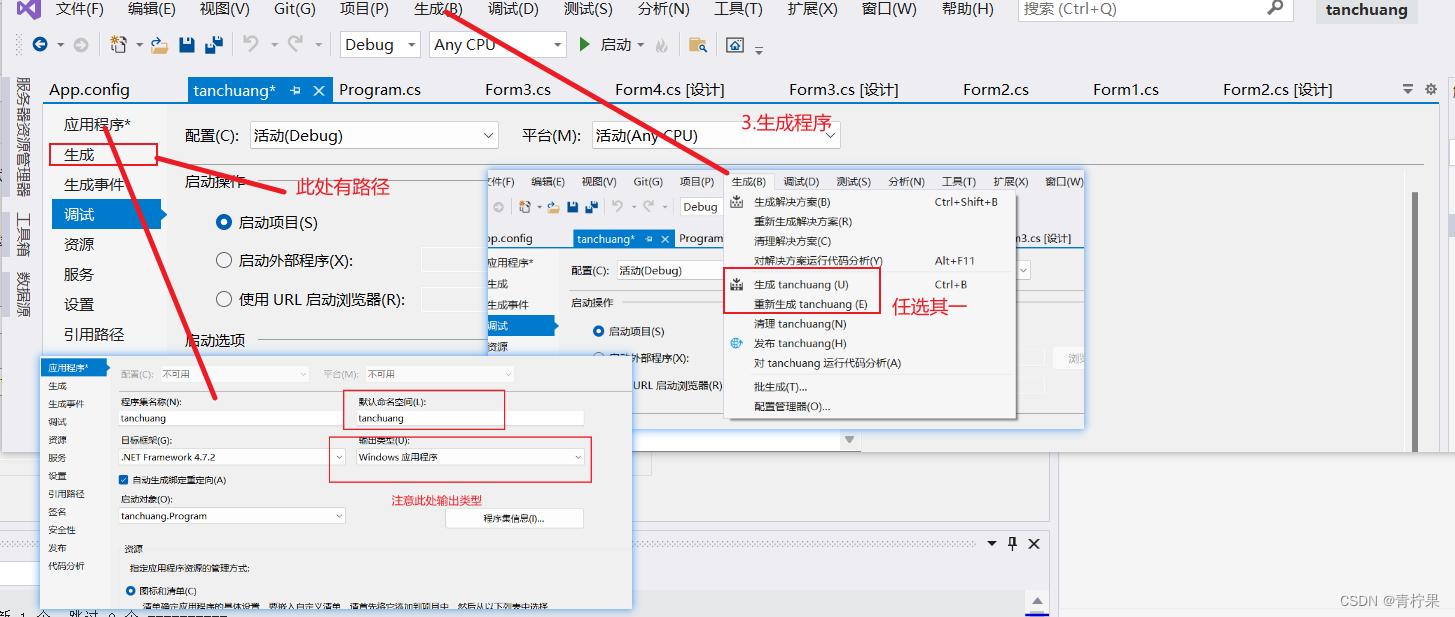This screenshot has width=1455, height=617.
Task: Select 安全性 in the application settings overlay list
Action: click(62, 530)
